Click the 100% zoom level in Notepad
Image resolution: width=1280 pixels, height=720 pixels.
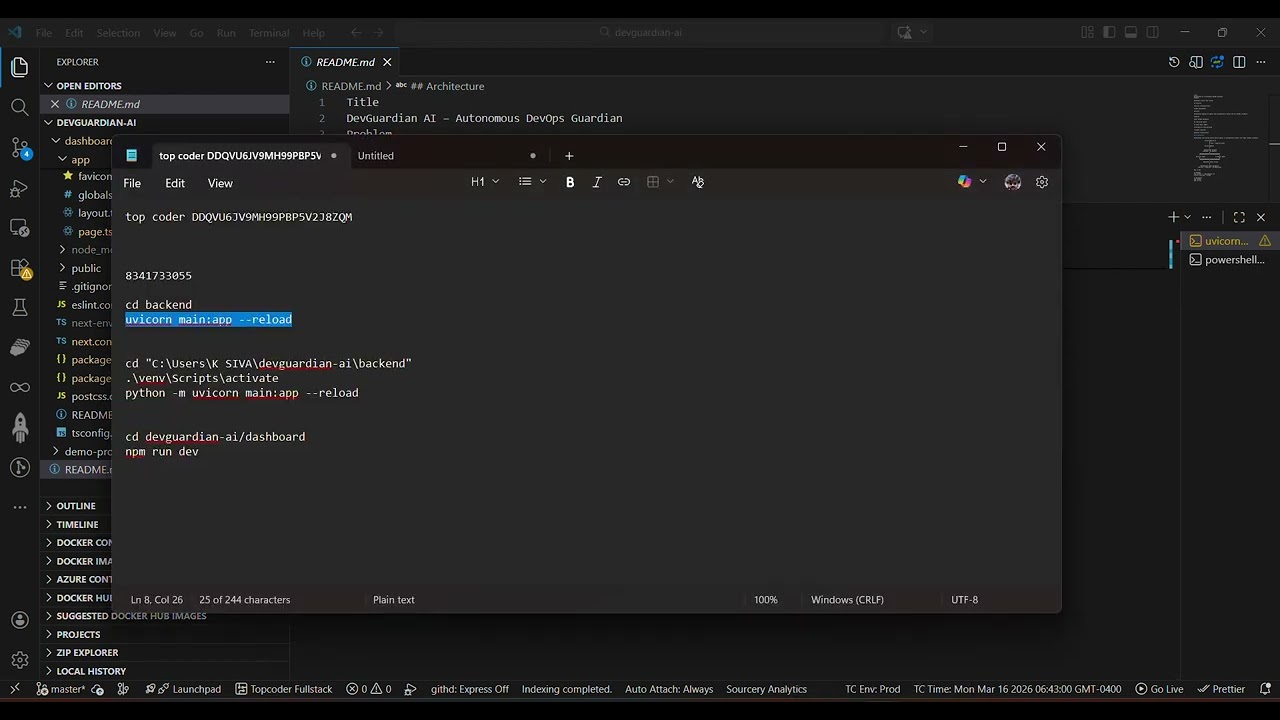(x=765, y=600)
